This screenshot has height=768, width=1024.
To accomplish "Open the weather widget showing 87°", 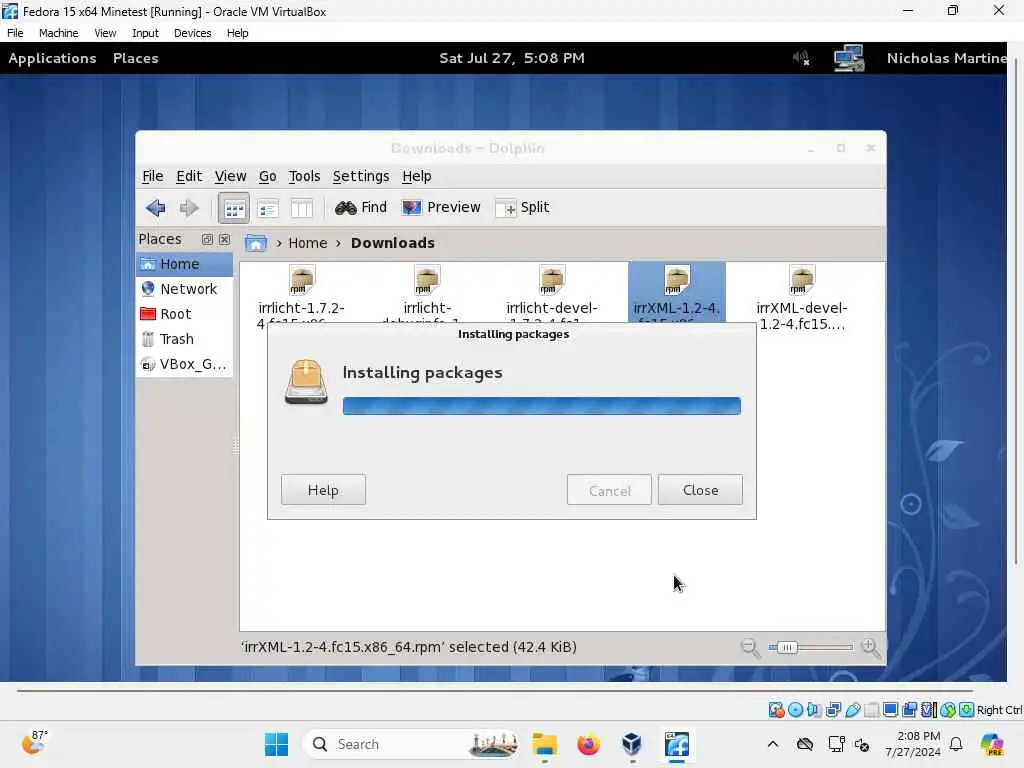I will pos(35,743).
